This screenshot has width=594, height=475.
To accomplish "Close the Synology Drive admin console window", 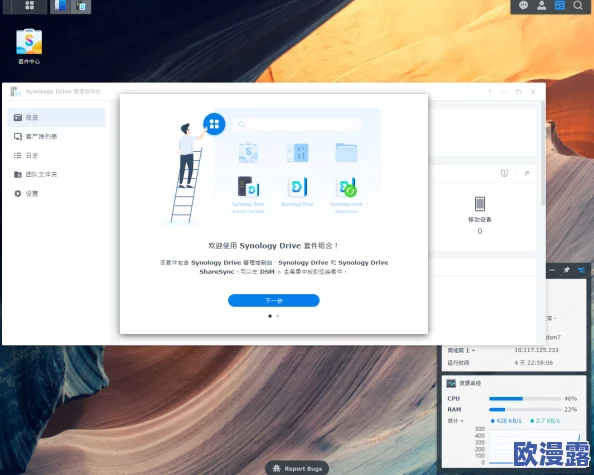I will [533, 92].
